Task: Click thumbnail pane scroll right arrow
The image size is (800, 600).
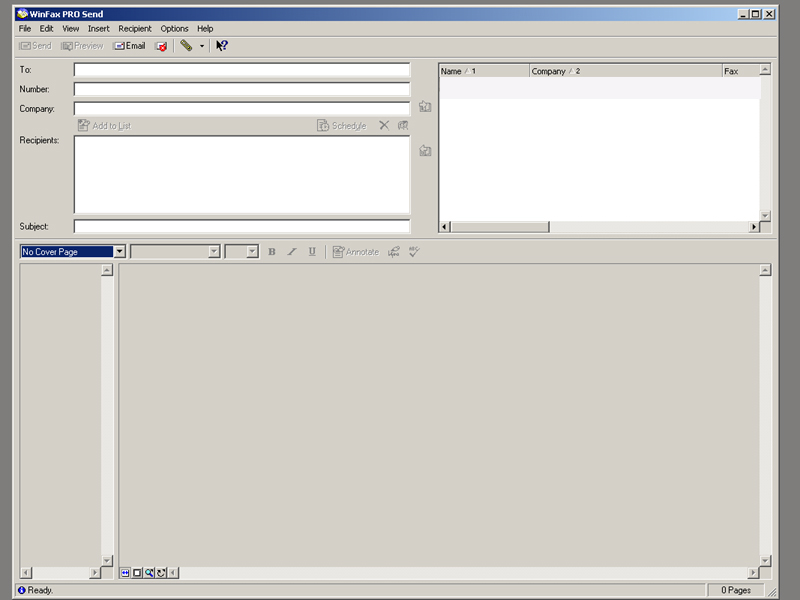Action: (95, 573)
